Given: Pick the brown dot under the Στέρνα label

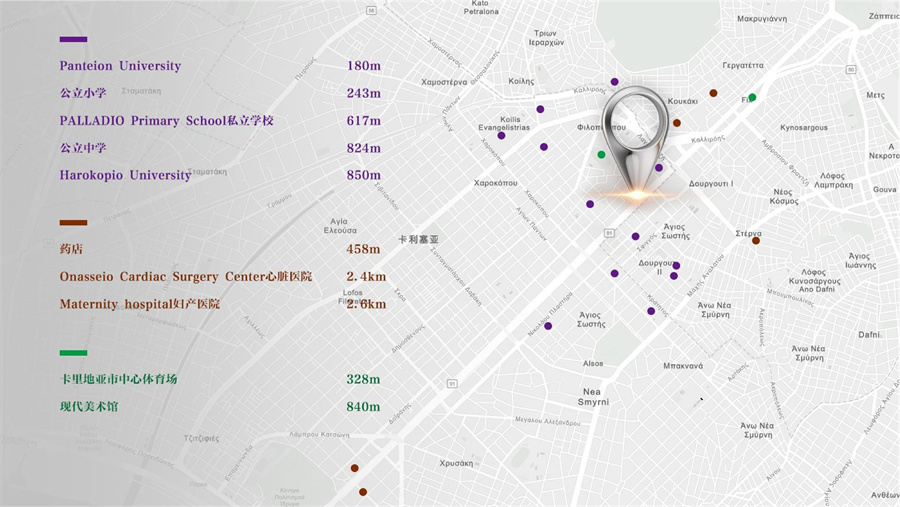Looking at the screenshot, I should tap(756, 241).
